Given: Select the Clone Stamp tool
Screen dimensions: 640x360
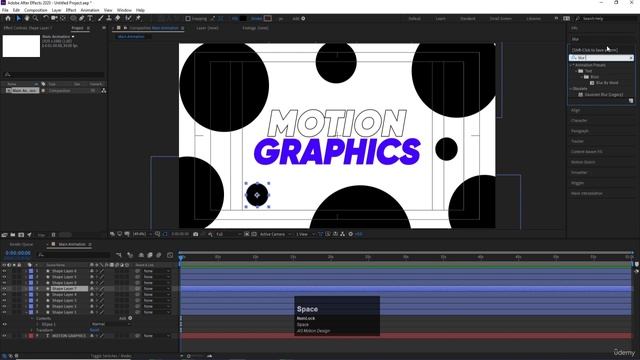Looking at the screenshot, I should (x=109, y=18).
